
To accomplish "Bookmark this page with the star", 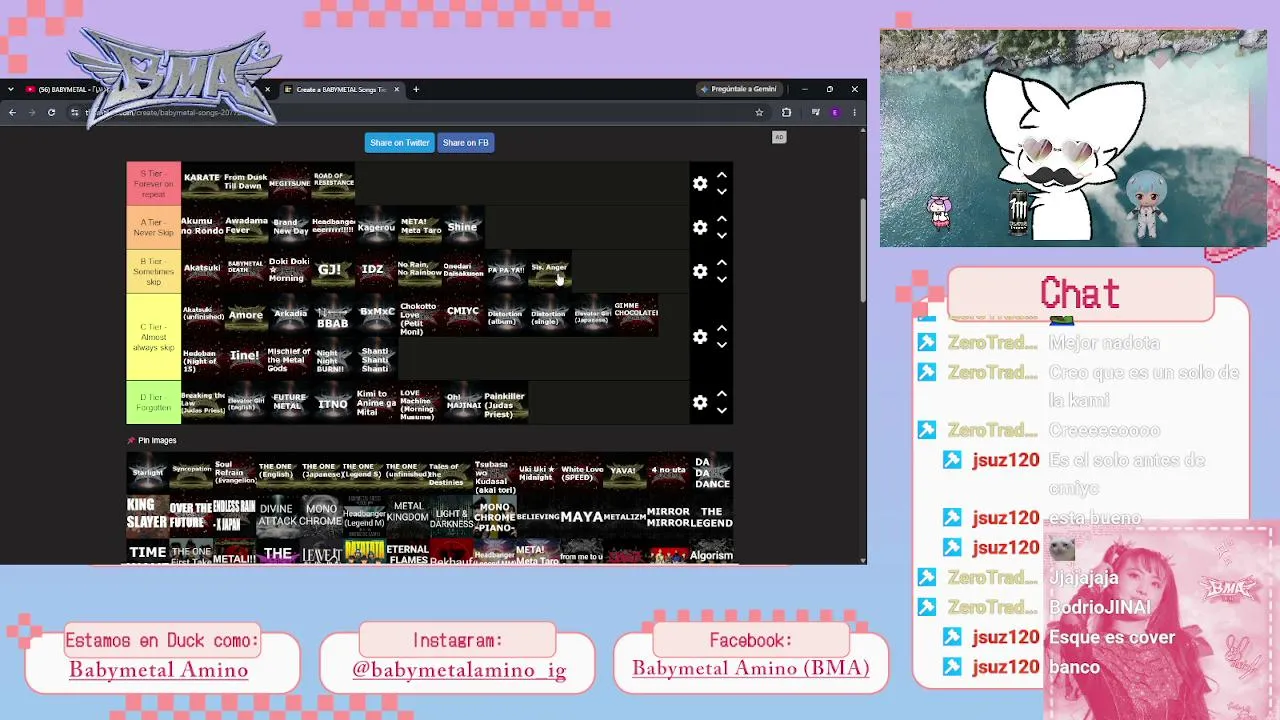I will tap(759, 112).
